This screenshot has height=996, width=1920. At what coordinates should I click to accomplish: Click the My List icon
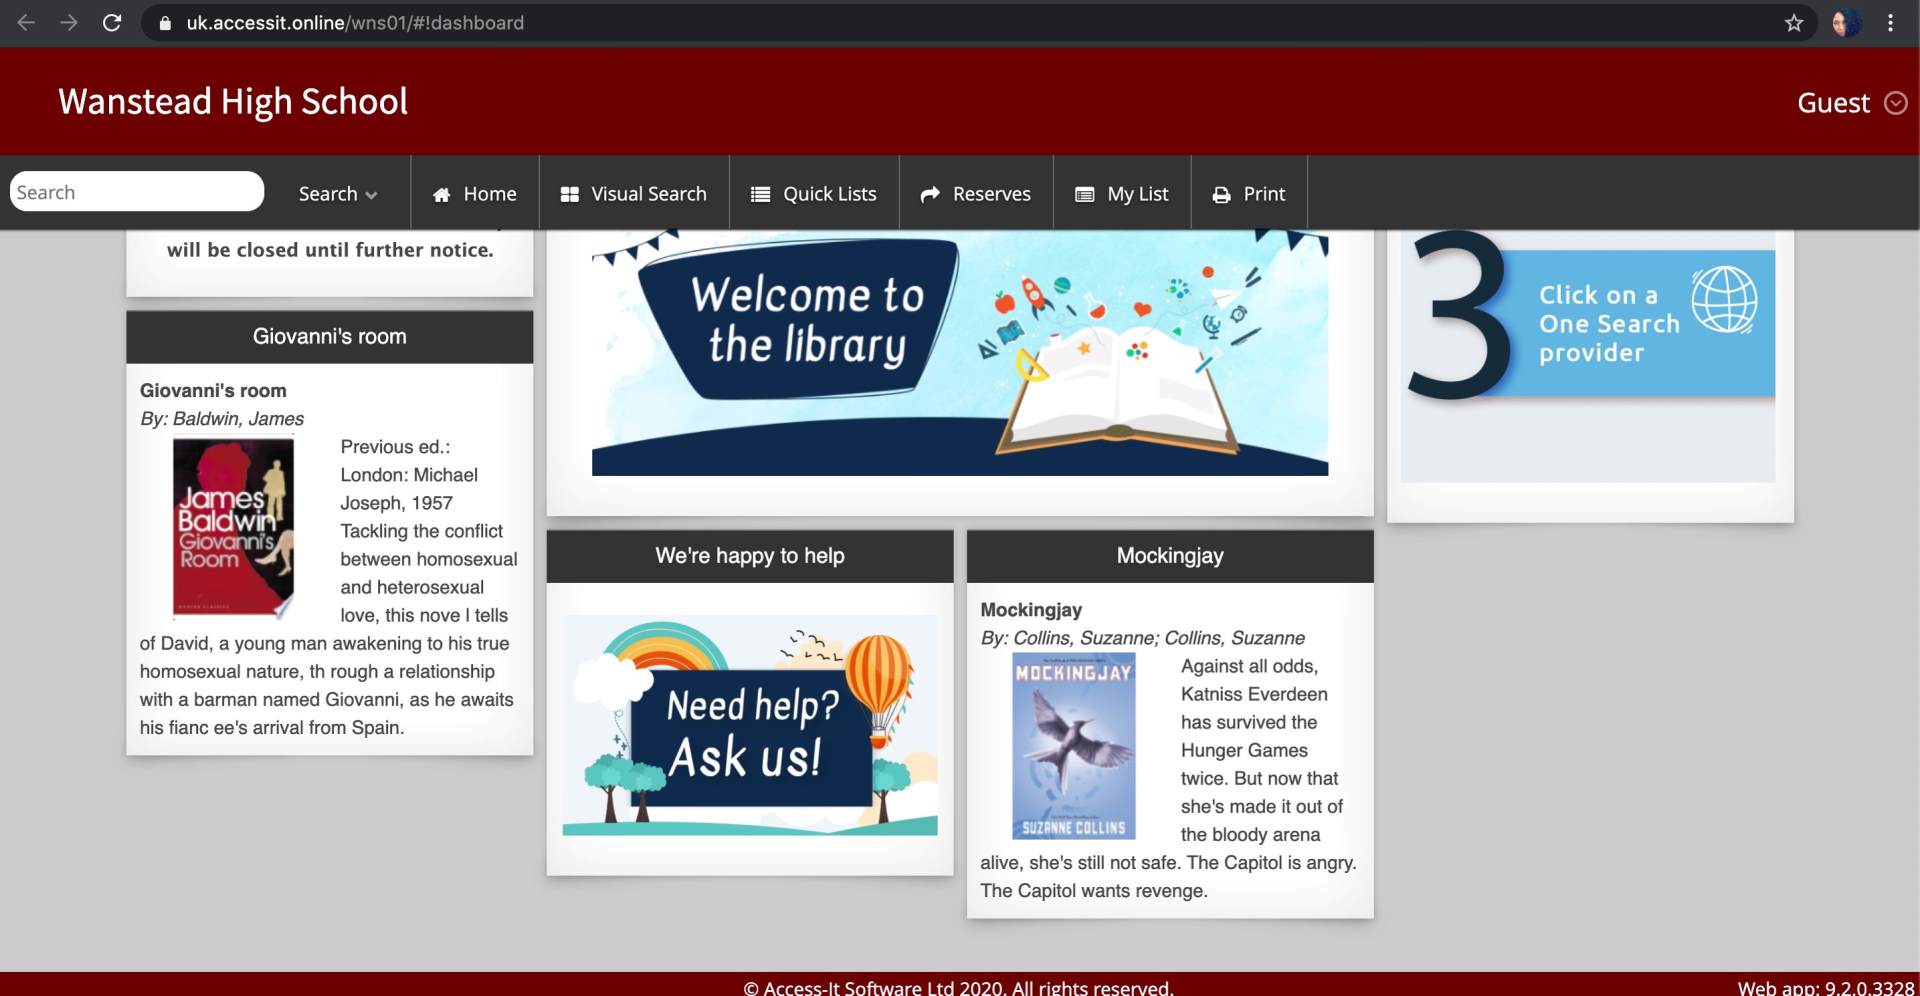pyautogui.click(x=1085, y=195)
